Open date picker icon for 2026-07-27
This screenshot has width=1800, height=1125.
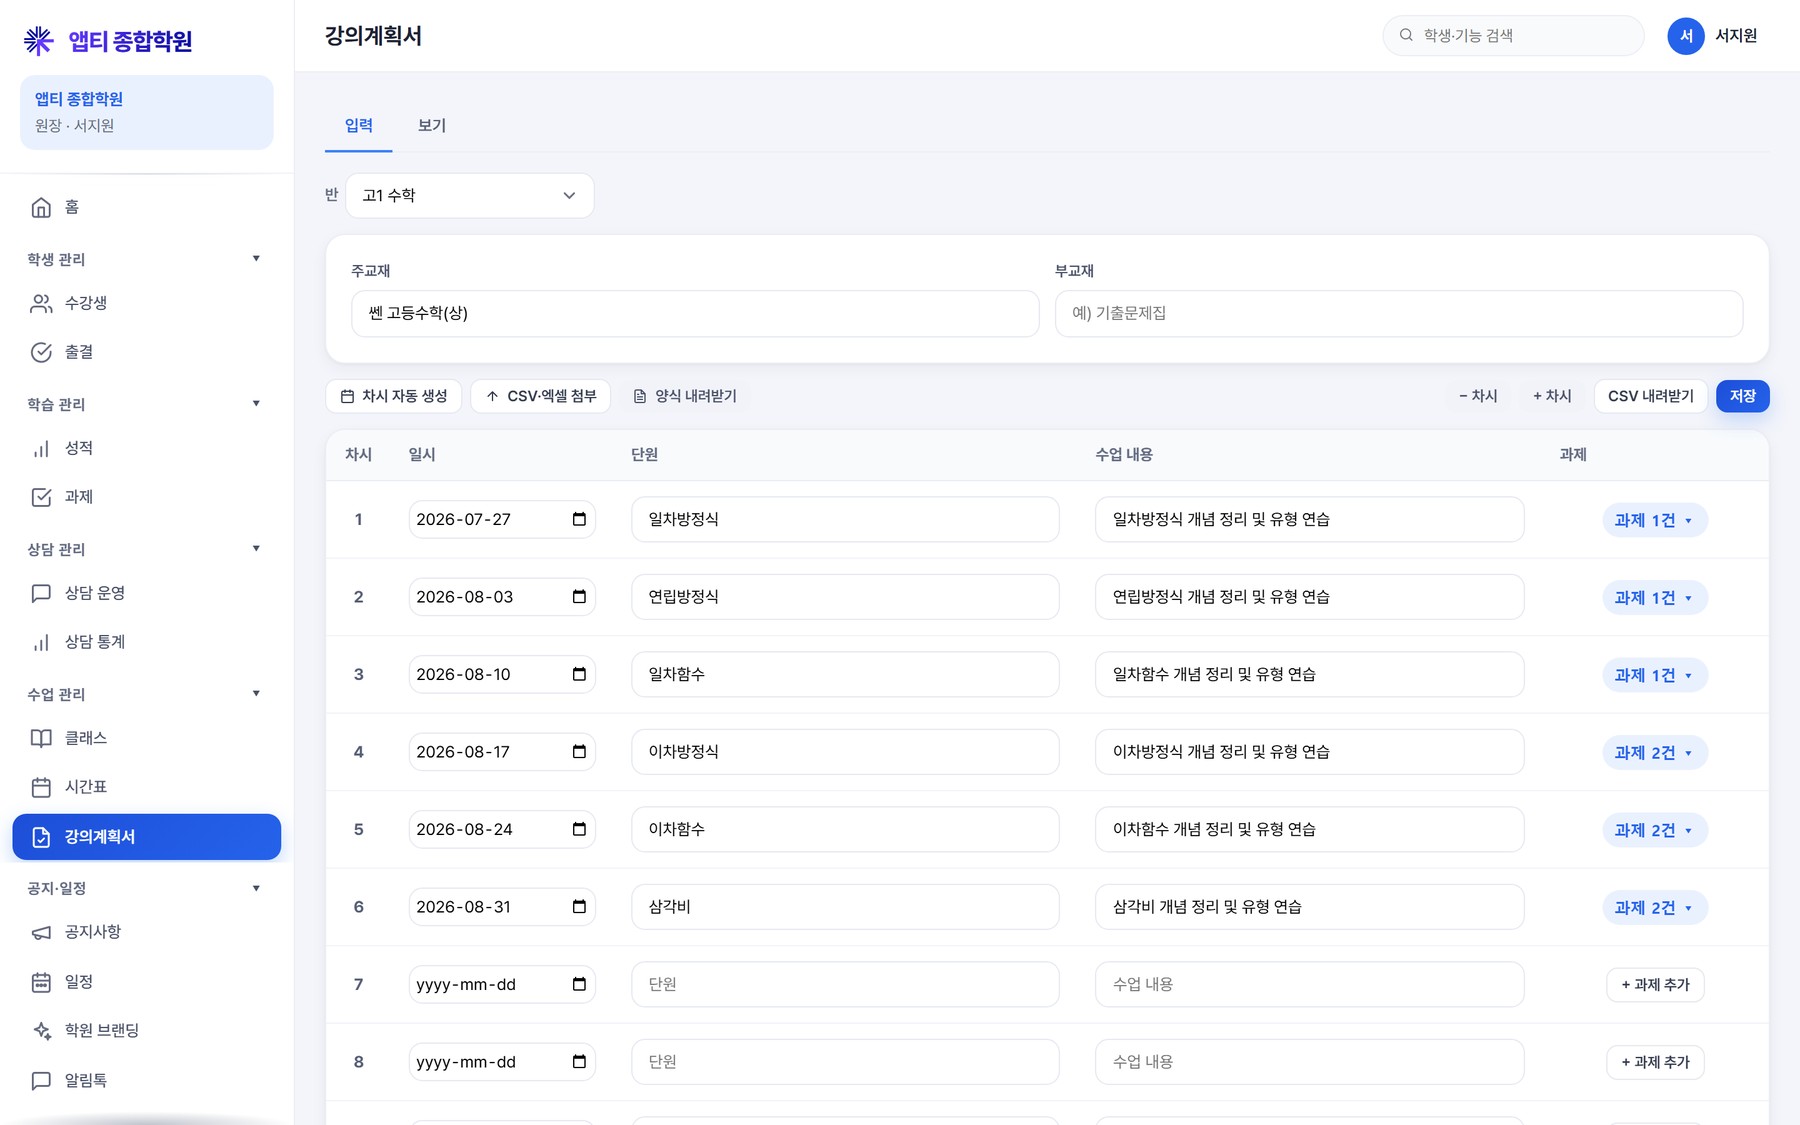tap(579, 519)
